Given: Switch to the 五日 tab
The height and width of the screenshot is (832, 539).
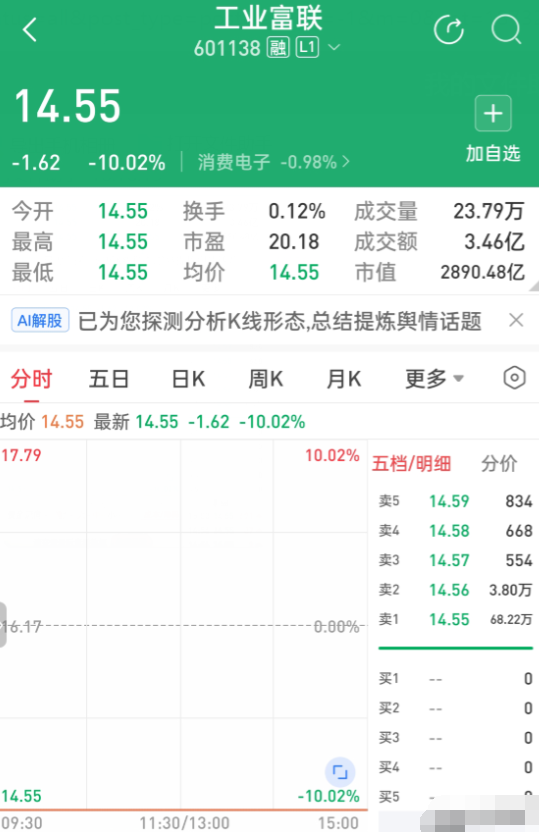Looking at the screenshot, I should tap(109, 379).
